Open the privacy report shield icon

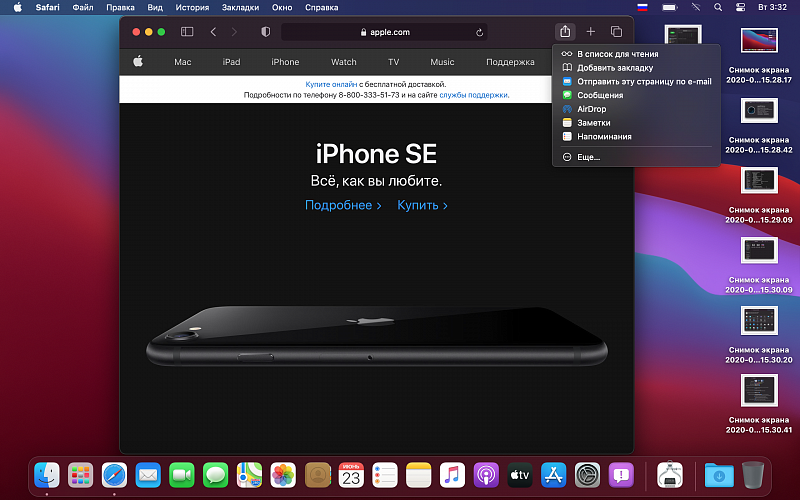(x=265, y=32)
